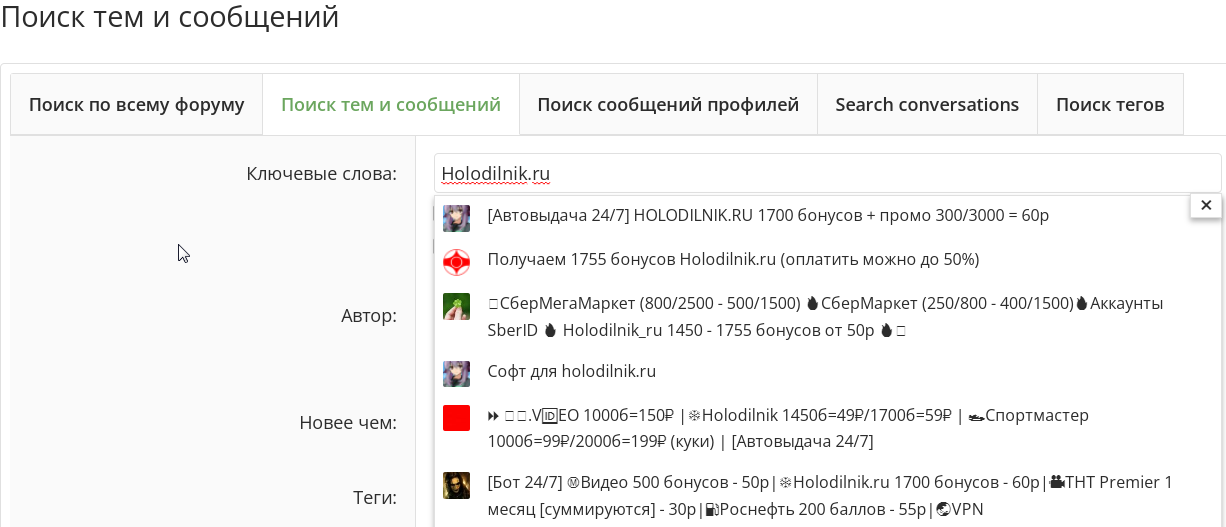
Task: Switch to the Поиск по всему форуму tab
Action: coord(137,104)
